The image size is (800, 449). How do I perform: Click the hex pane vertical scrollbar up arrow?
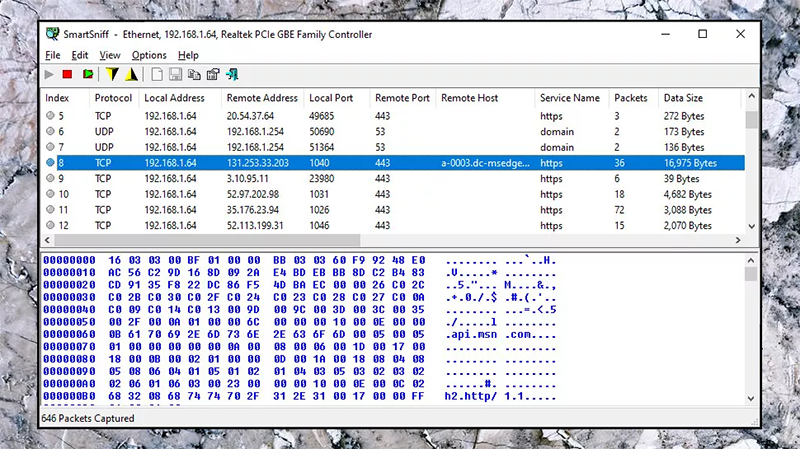click(x=751, y=259)
